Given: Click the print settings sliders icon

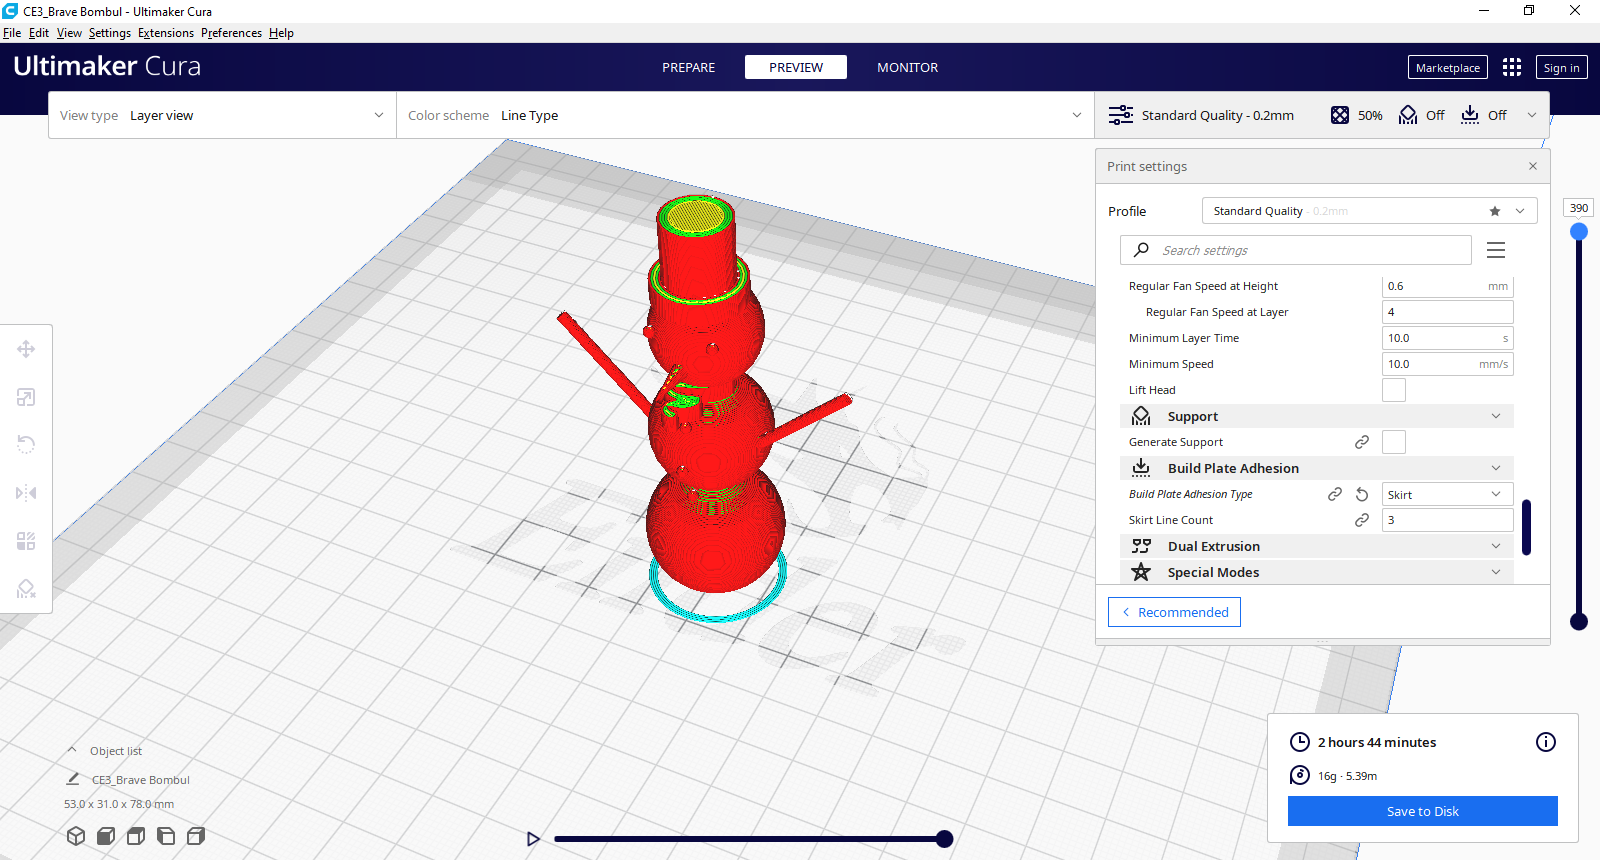Looking at the screenshot, I should tap(1121, 115).
